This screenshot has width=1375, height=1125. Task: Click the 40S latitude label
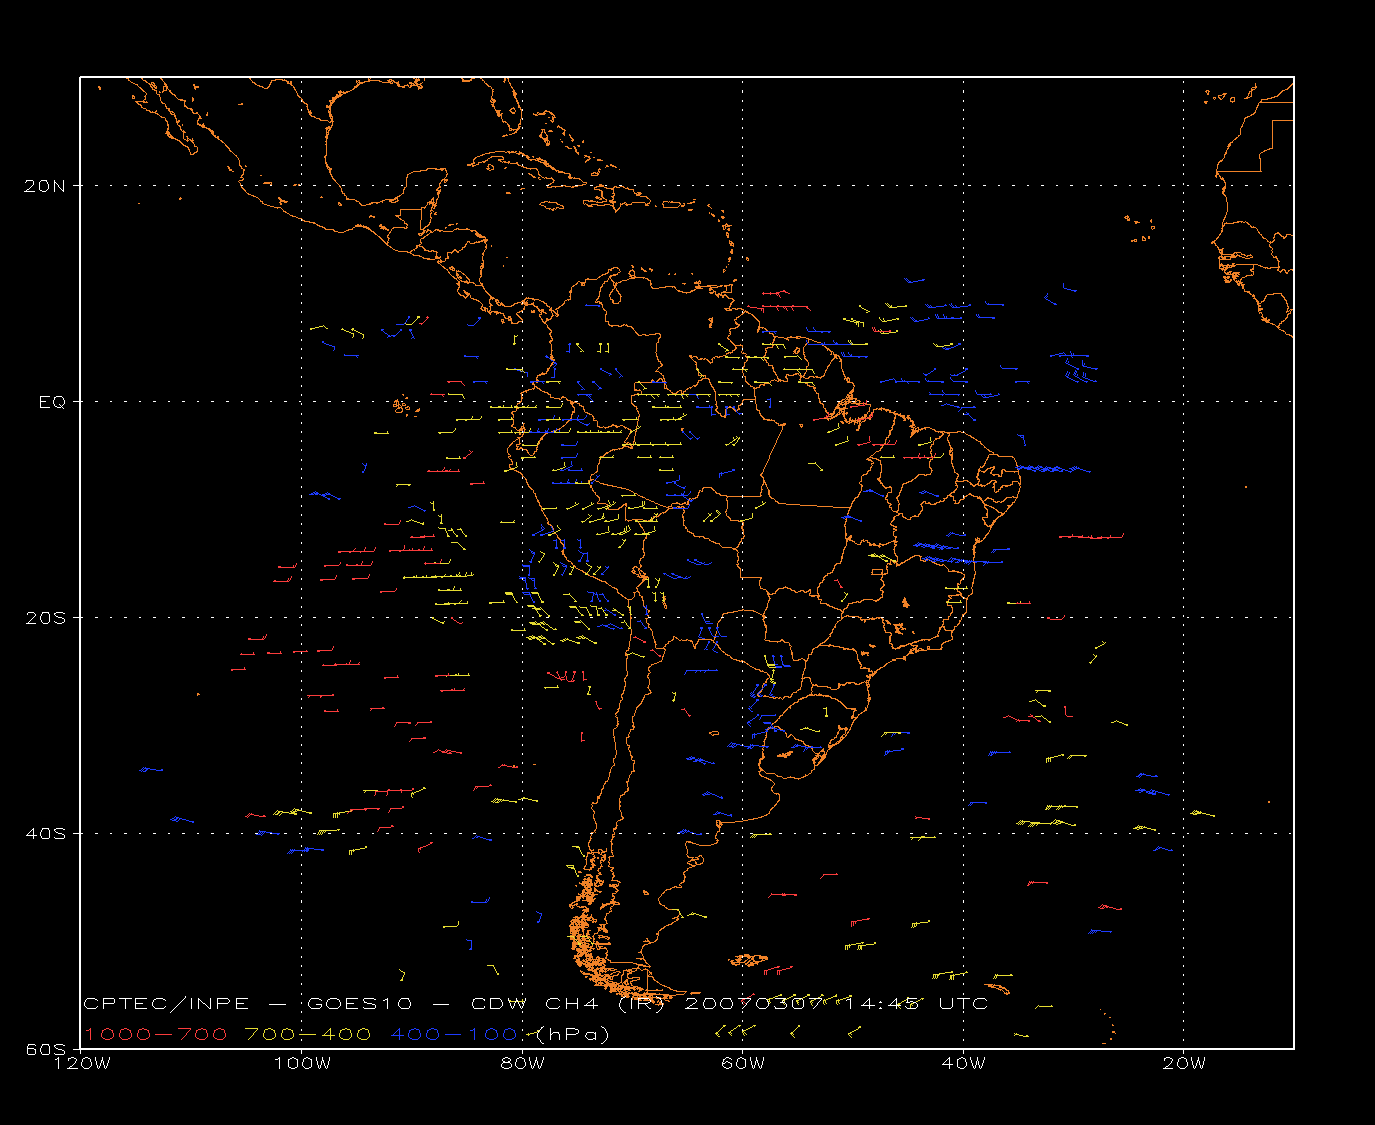pyautogui.click(x=46, y=833)
